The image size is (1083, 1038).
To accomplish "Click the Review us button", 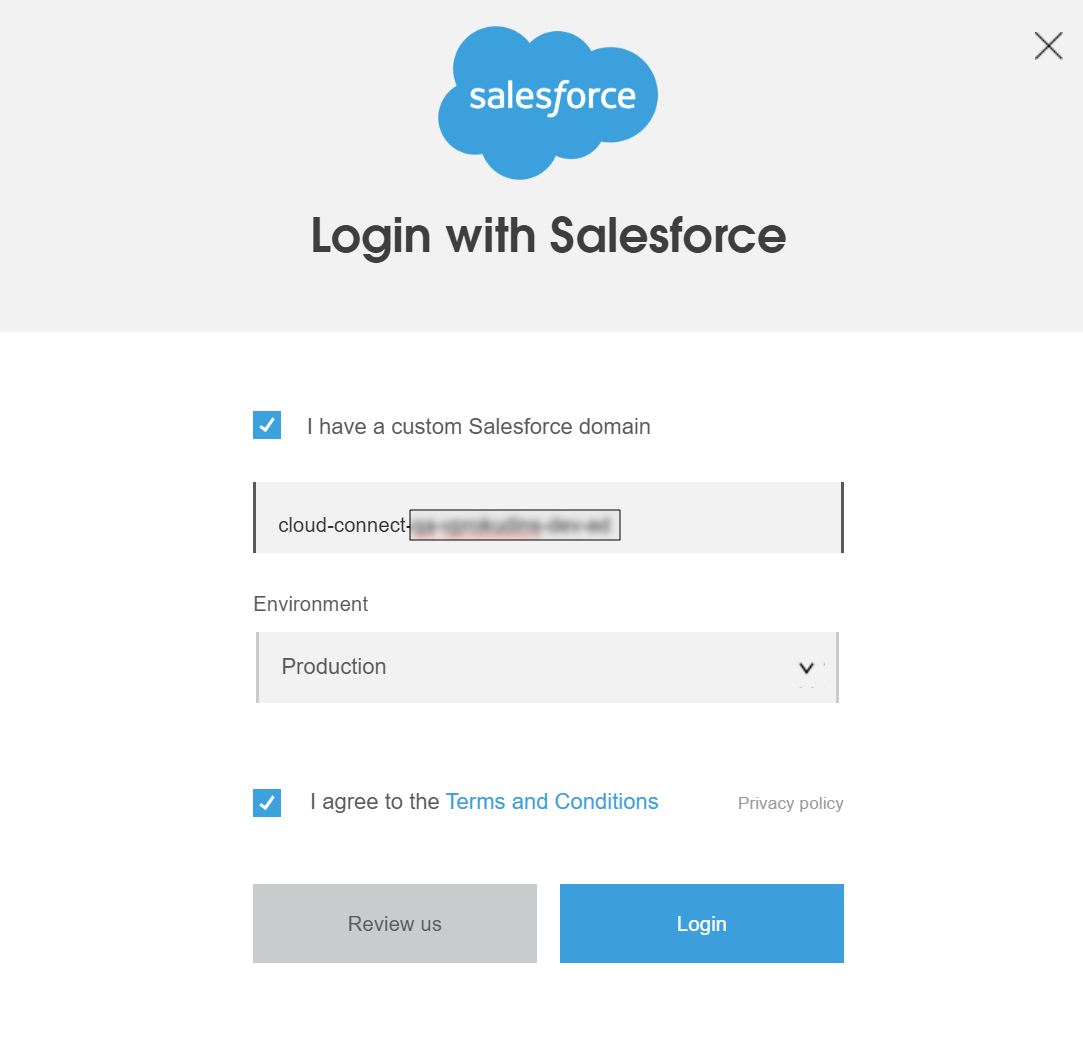I will click(x=394, y=923).
